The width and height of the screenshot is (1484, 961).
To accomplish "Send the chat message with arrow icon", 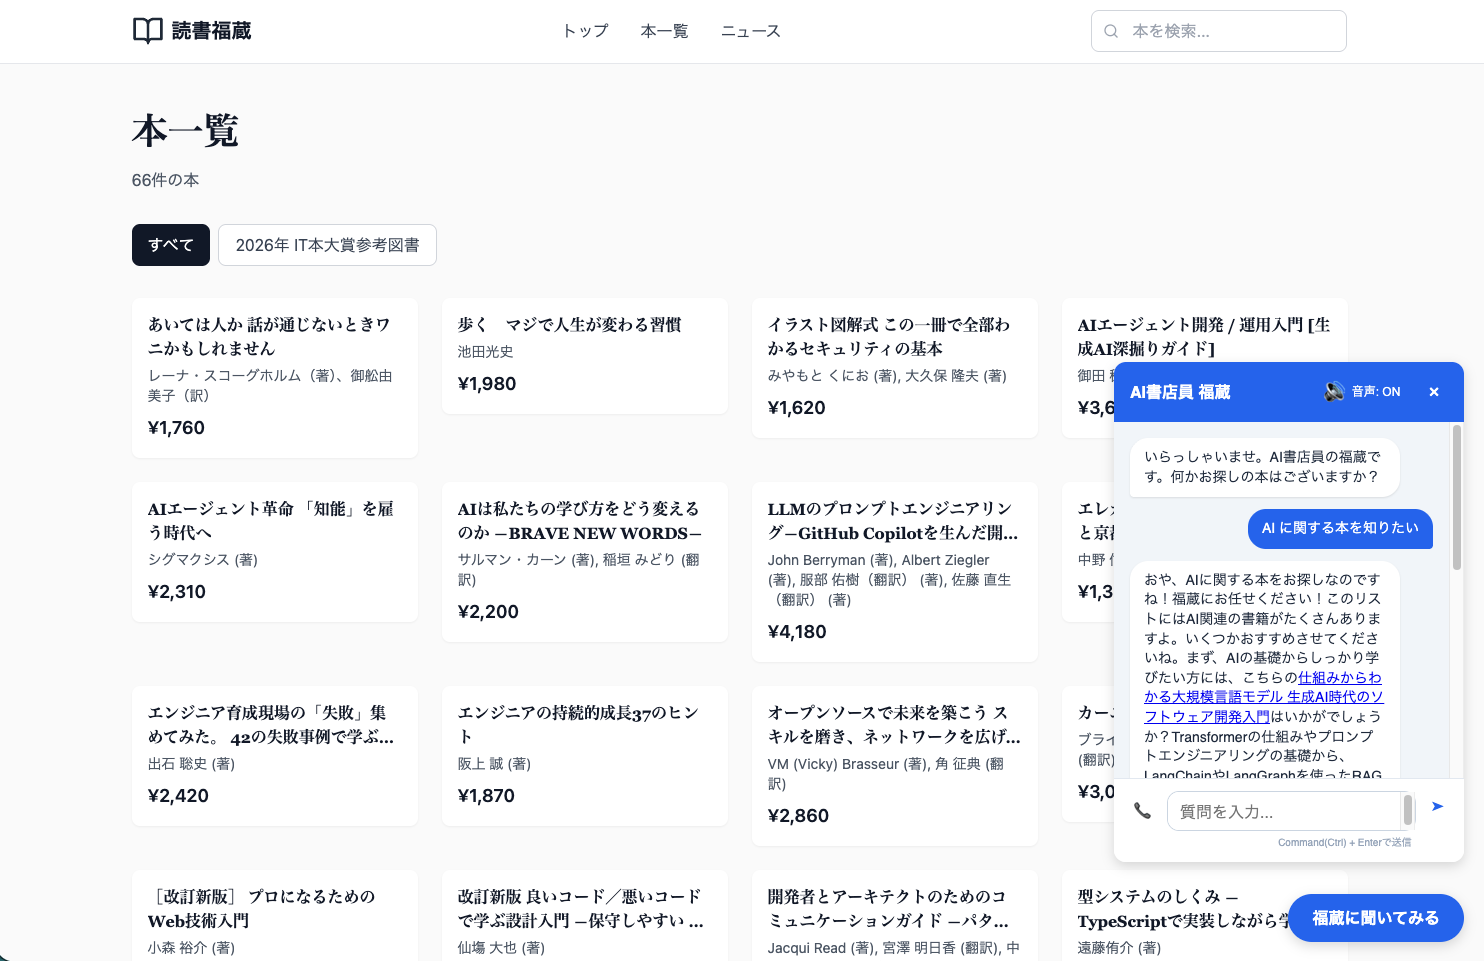I will tap(1437, 806).
